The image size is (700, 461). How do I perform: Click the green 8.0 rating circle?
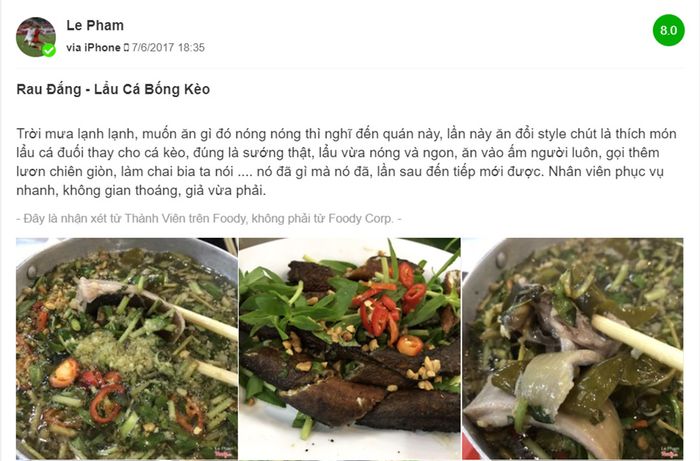(668, 30)
